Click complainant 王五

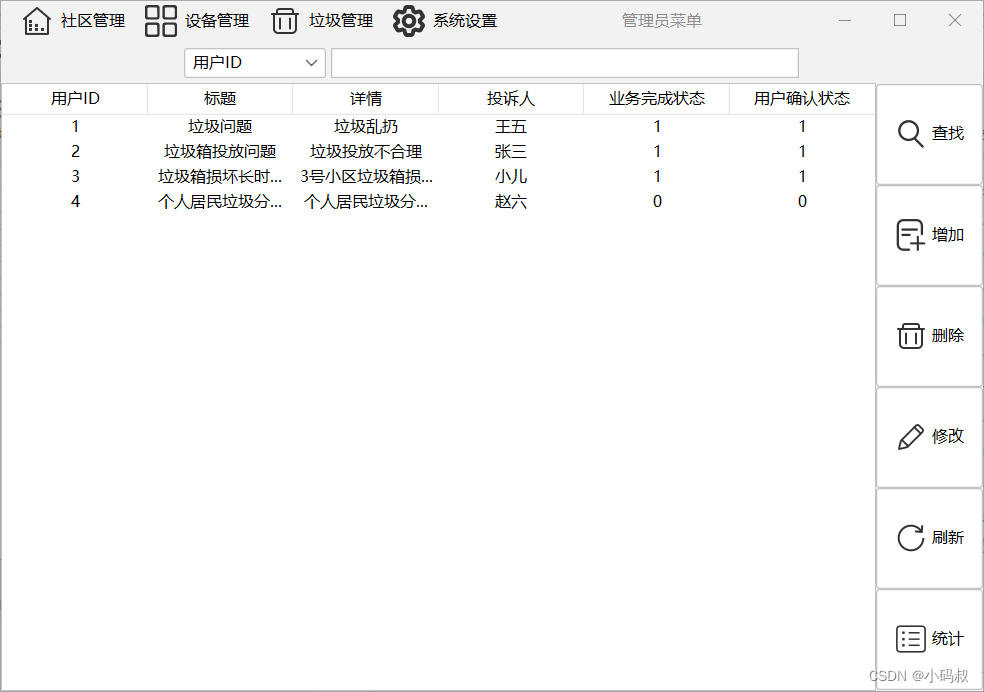pyautogui.click(x=510, y=127)
